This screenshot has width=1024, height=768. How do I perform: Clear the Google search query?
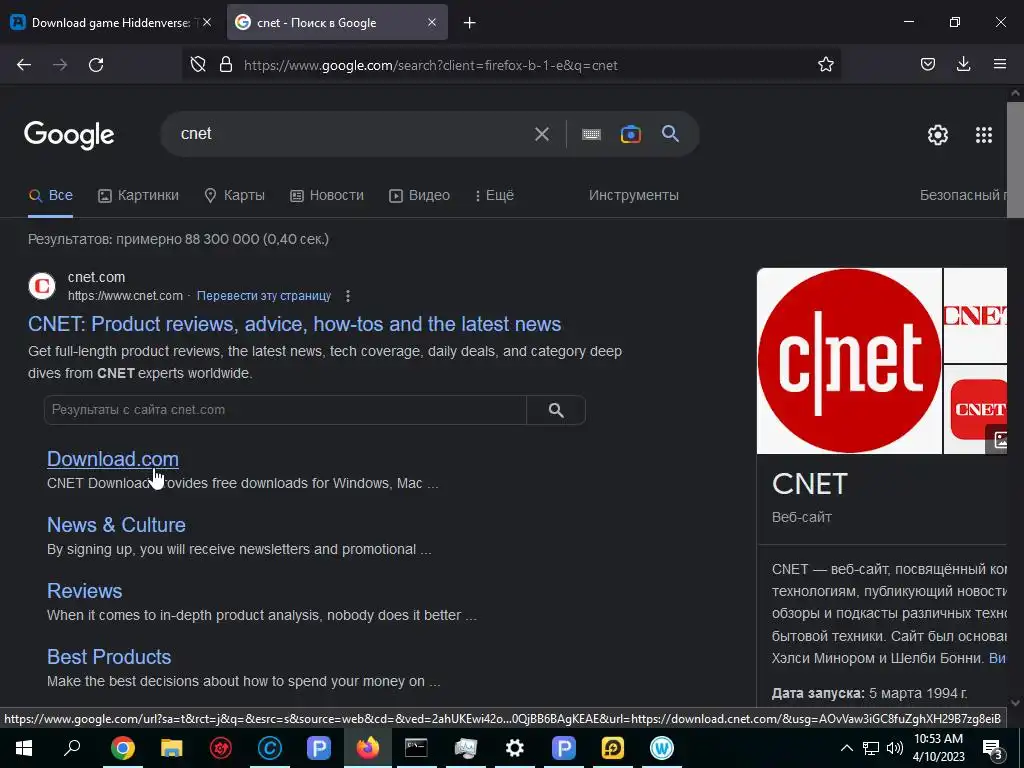[541, 135]
